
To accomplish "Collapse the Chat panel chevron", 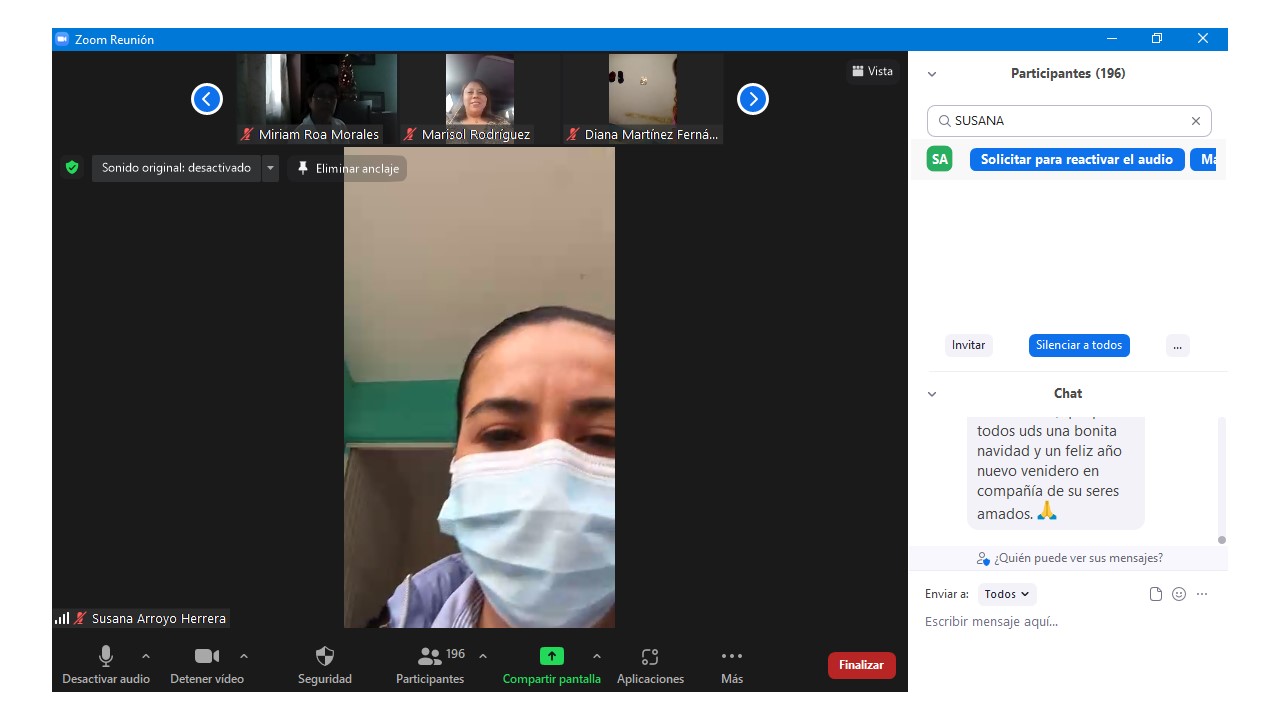I will (x=932, y=394).
